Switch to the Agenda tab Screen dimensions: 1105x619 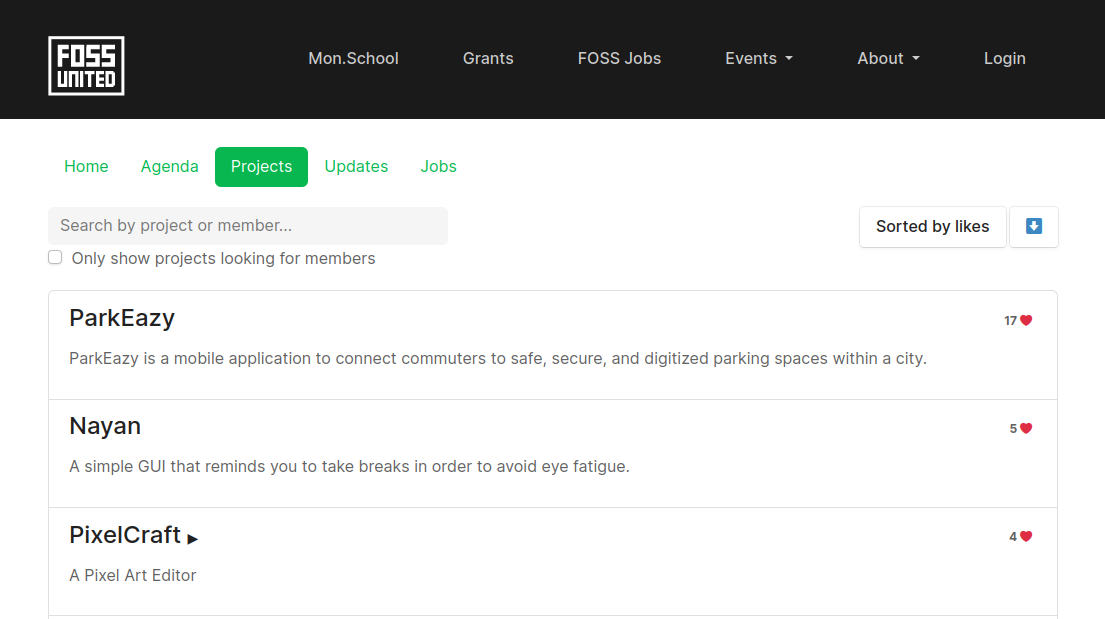click(x=169, y=166)
